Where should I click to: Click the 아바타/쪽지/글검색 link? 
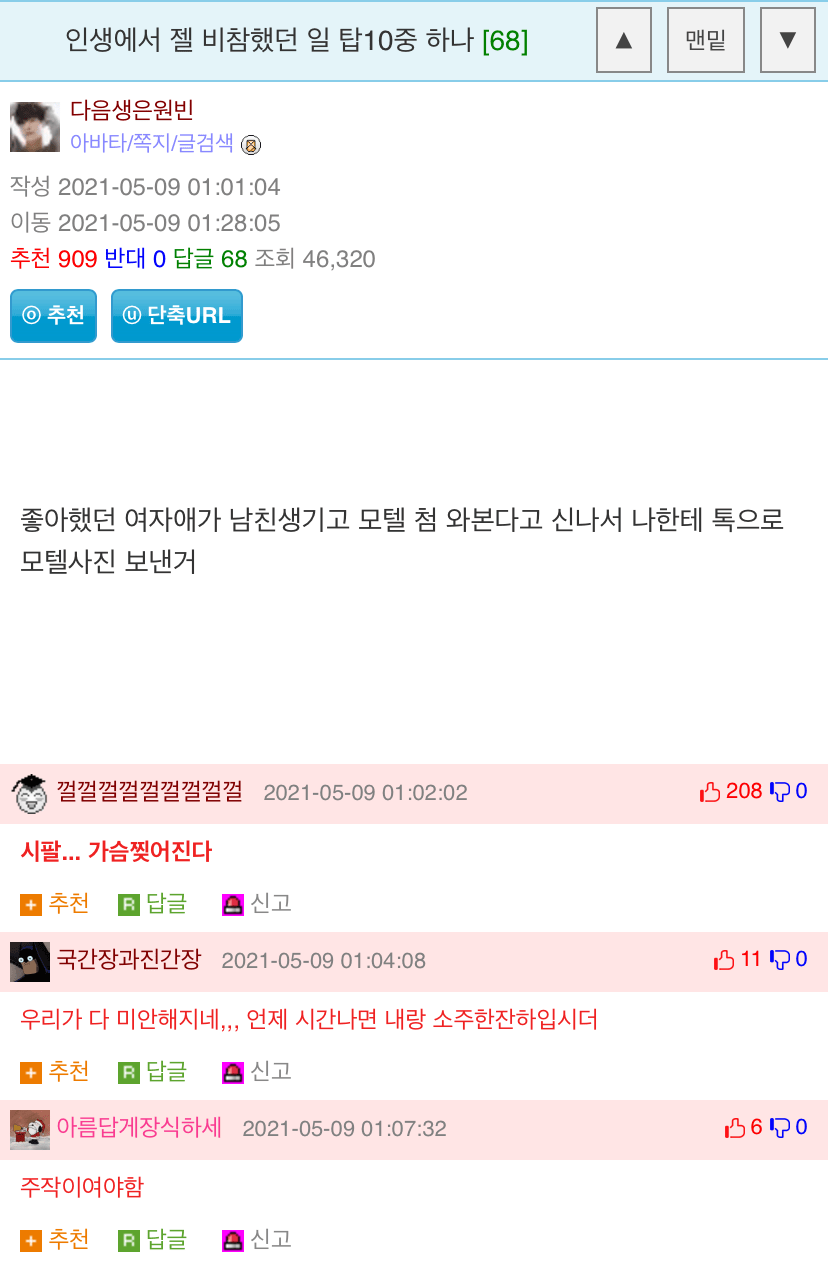[151, 143]
